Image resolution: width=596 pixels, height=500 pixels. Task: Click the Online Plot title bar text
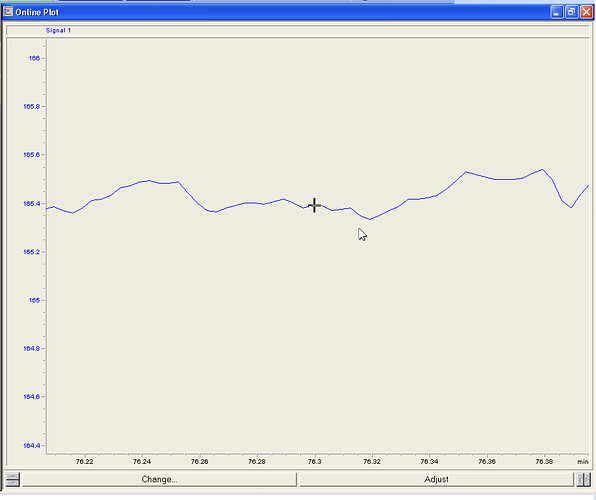pyautogui.click(x=37, y=12)
